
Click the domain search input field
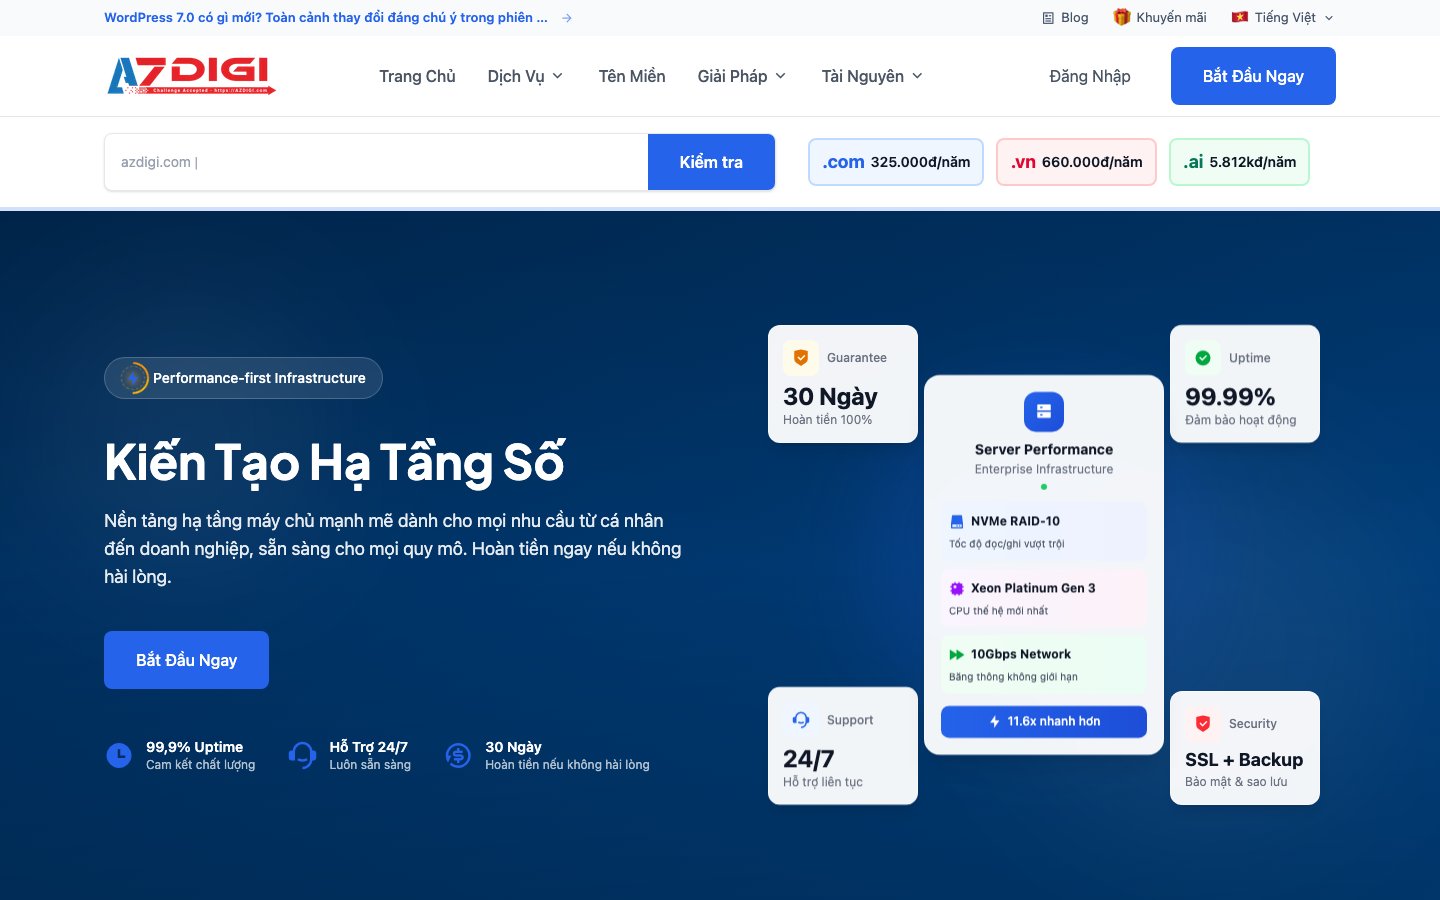click(x=376, y=162)
